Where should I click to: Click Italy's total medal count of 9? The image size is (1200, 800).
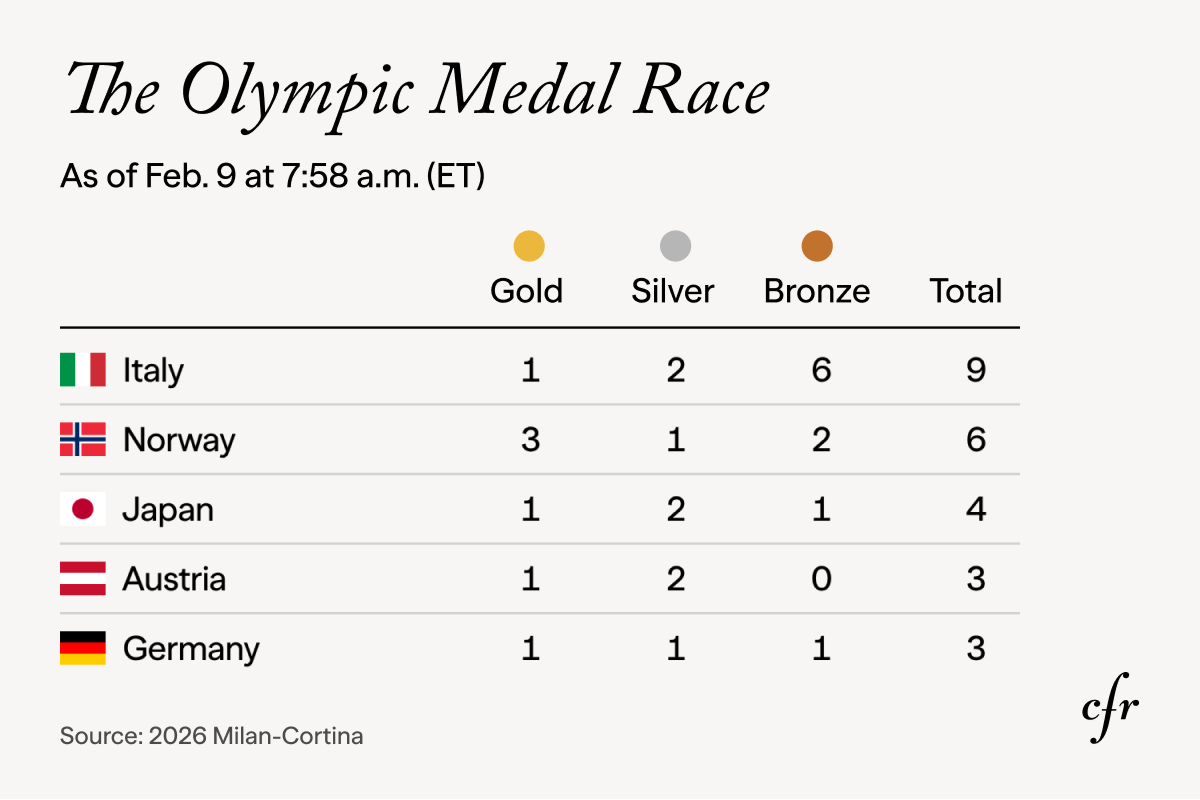(x=976, y=370)
